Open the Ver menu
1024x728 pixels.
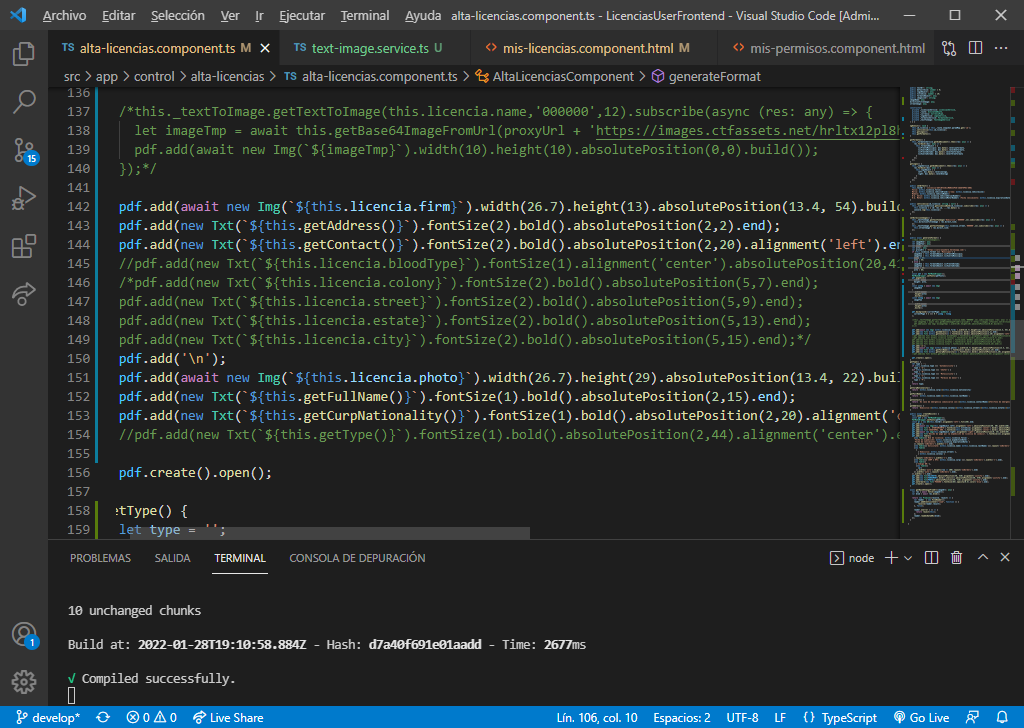[230, 16]
